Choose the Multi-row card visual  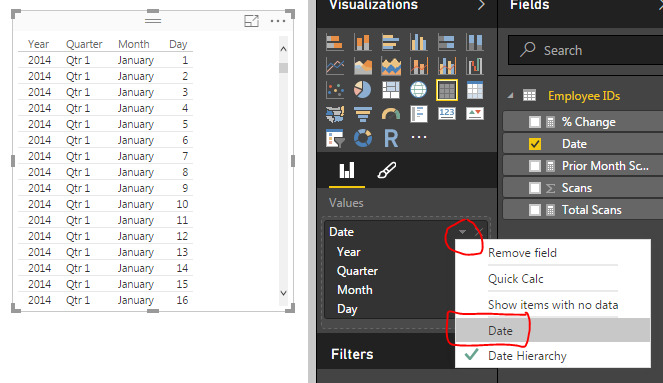coord(419,114)
